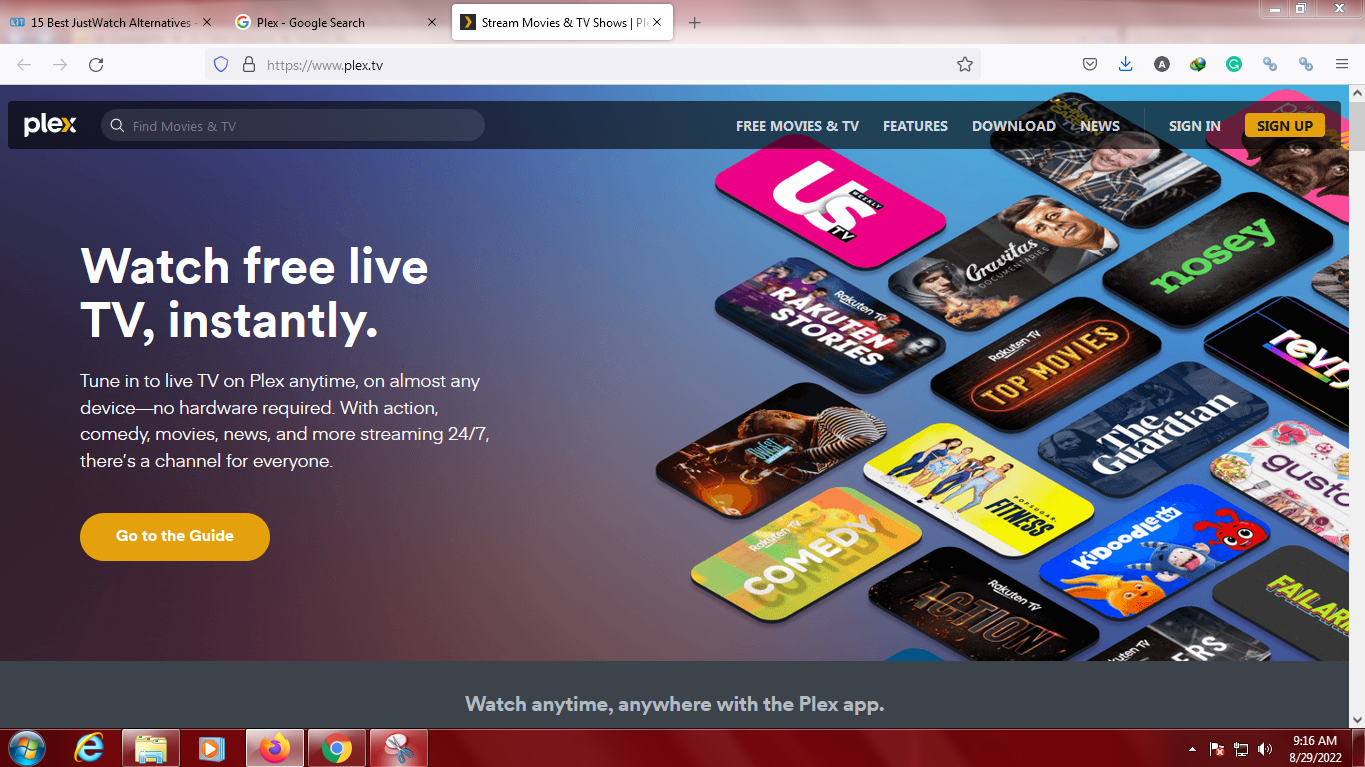Screen dimensions: 1365x767
Task: Click the Plex logo in header
Action: [x=50, y=125]
